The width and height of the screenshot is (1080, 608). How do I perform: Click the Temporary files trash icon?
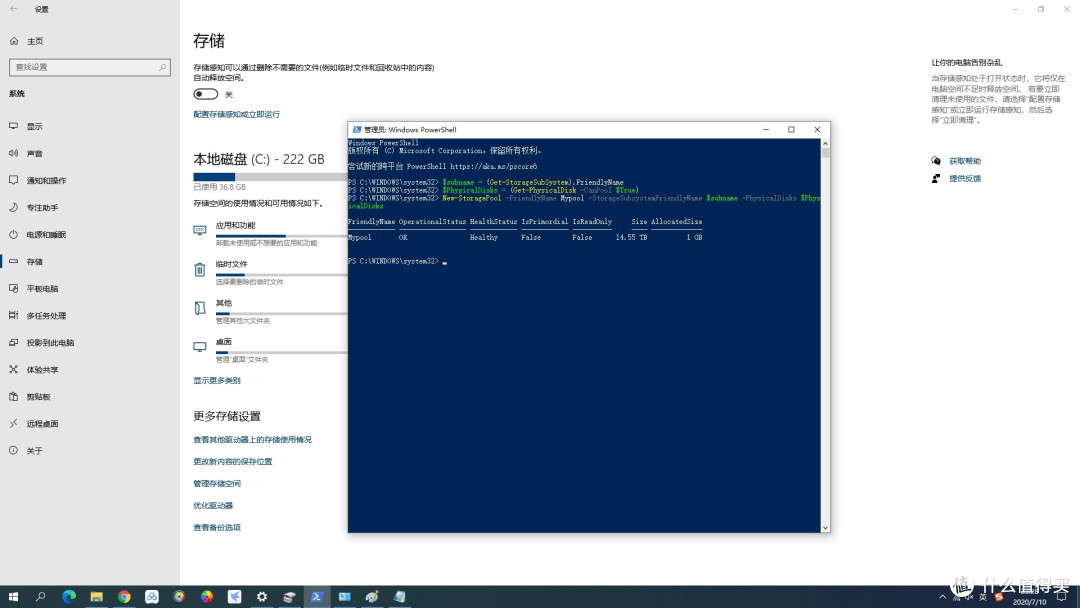199,268
